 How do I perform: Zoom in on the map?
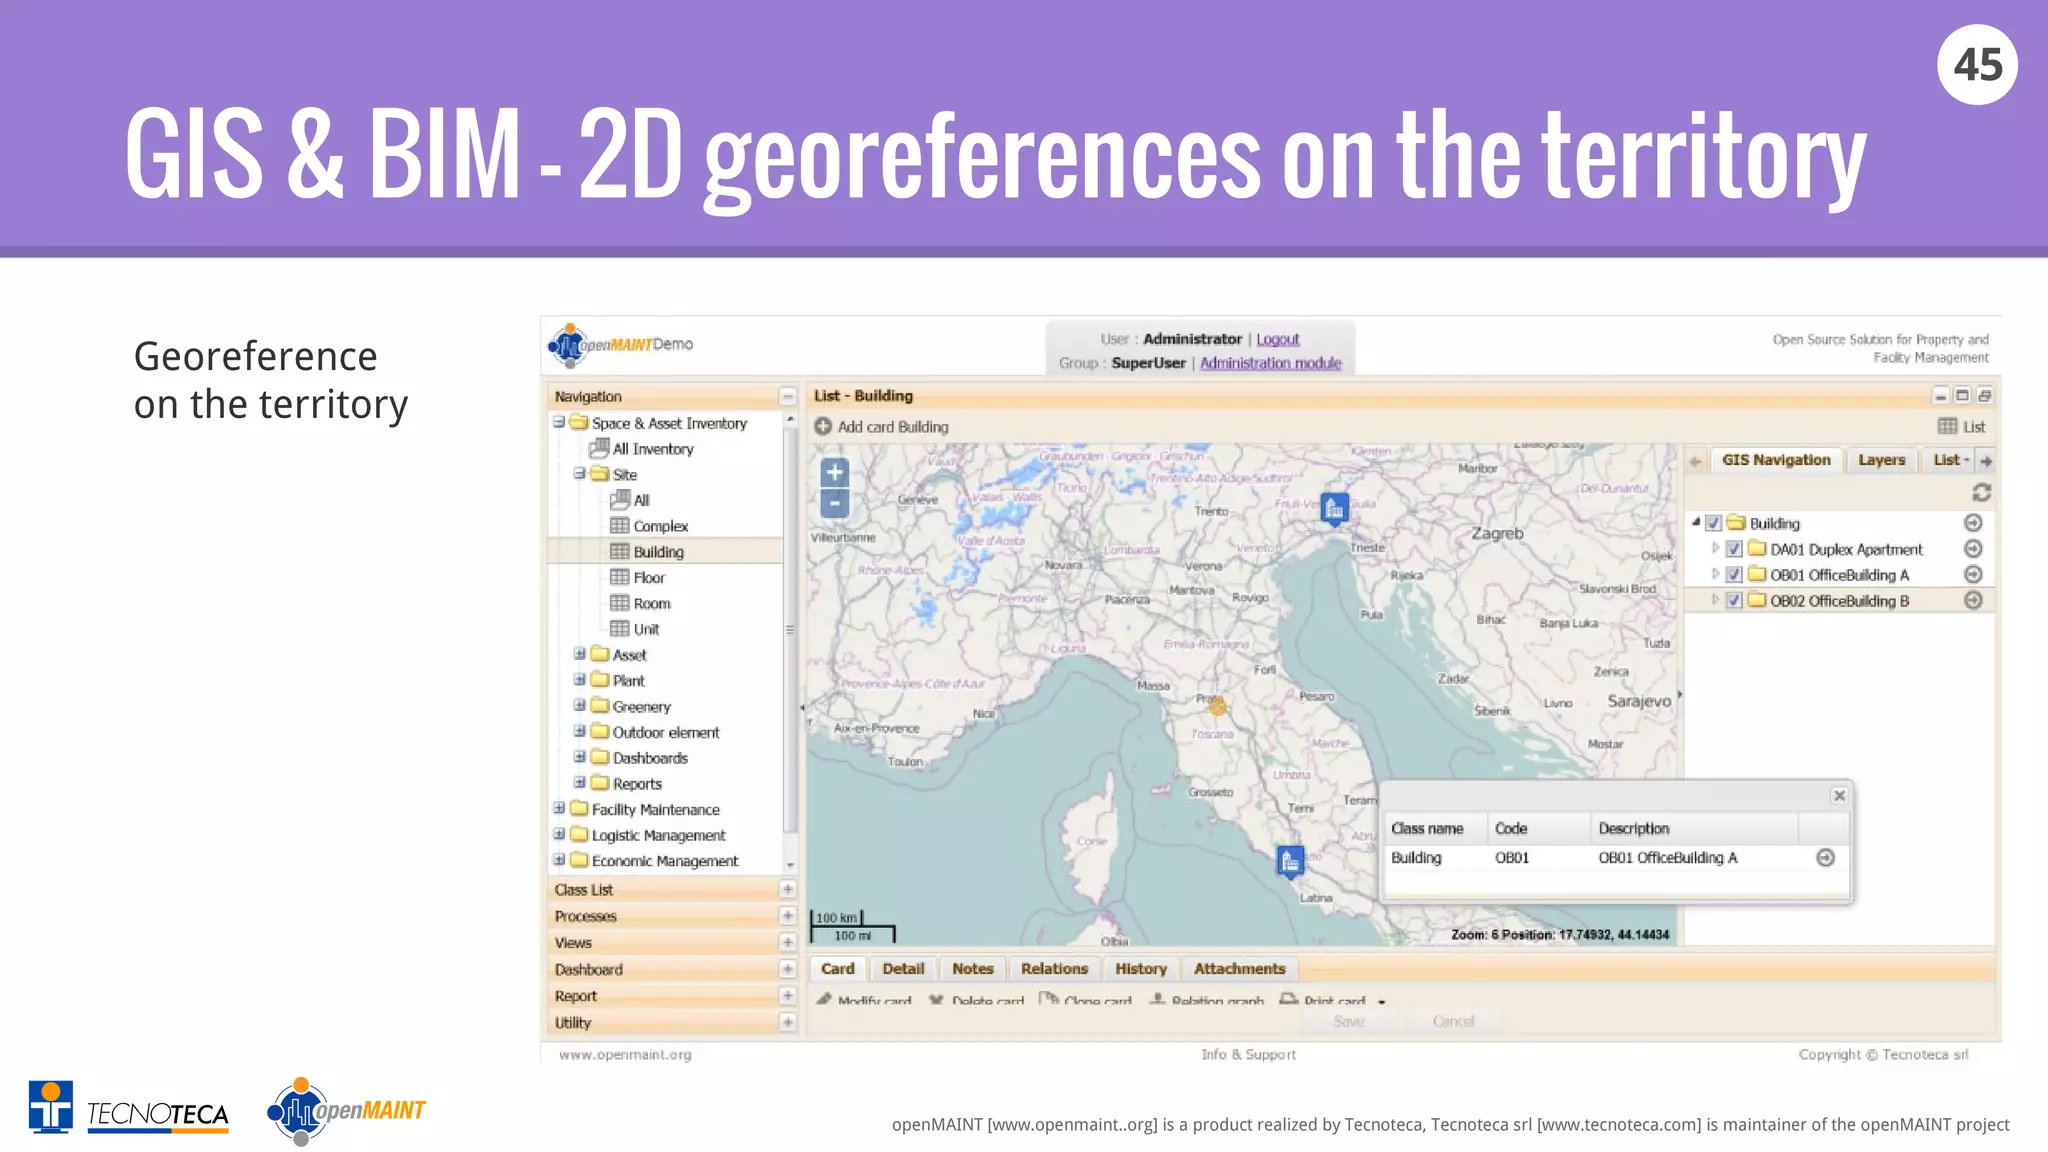click(x=834, y=472)
